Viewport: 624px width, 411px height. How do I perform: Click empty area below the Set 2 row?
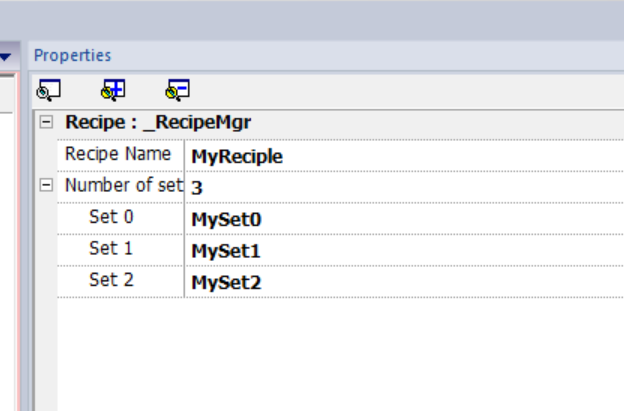340,354
